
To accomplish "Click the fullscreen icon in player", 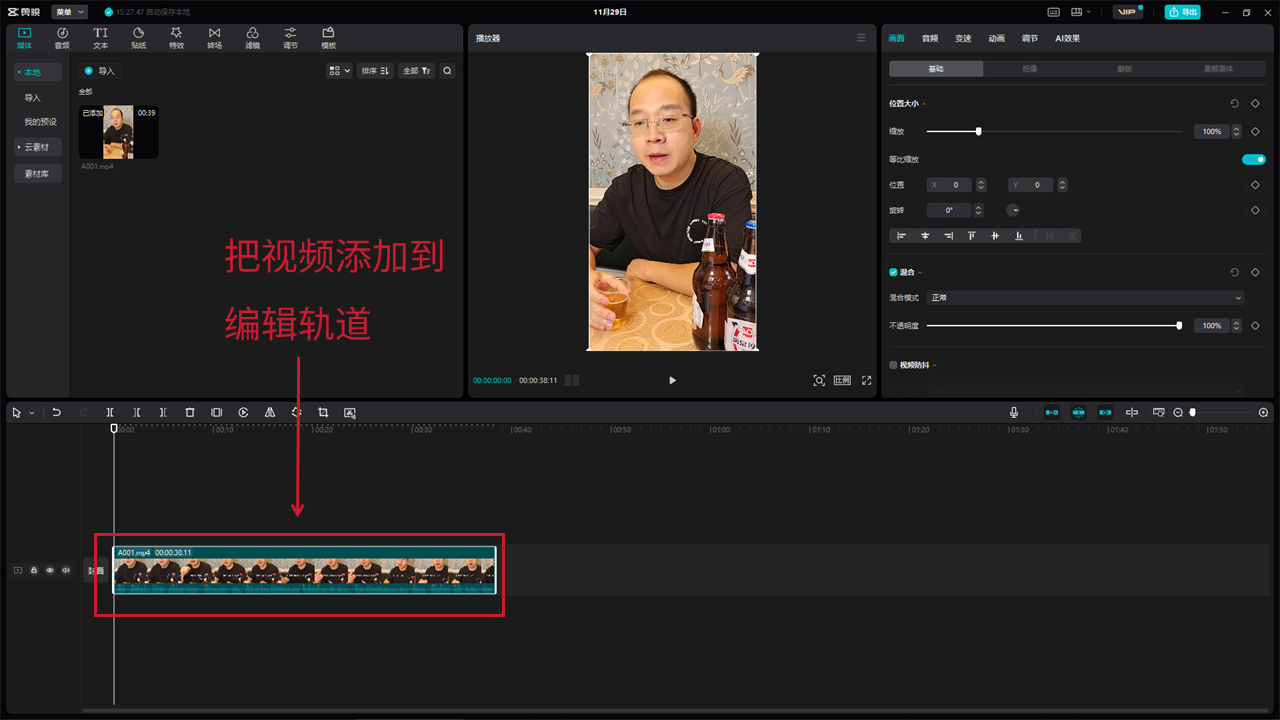I will 867,380.
